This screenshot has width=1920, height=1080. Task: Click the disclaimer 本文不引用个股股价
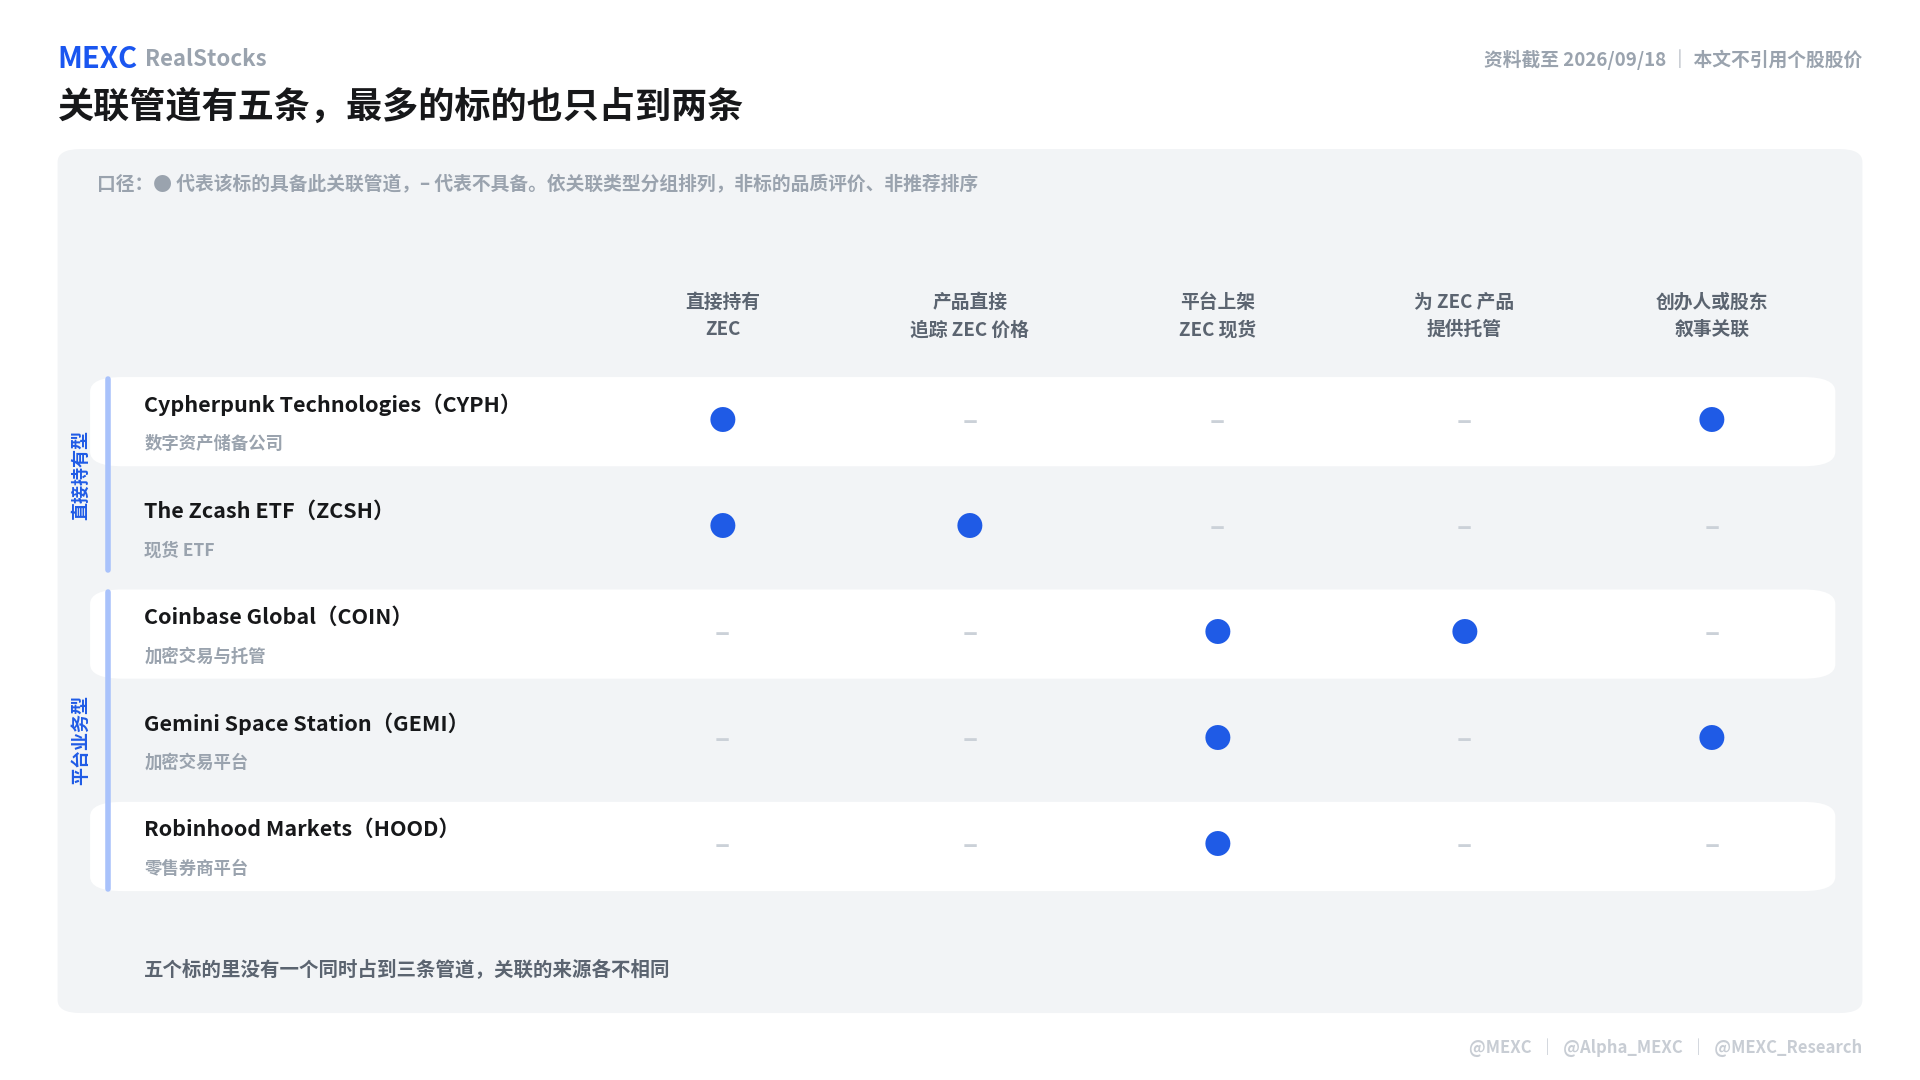[x=1777, y=59]
